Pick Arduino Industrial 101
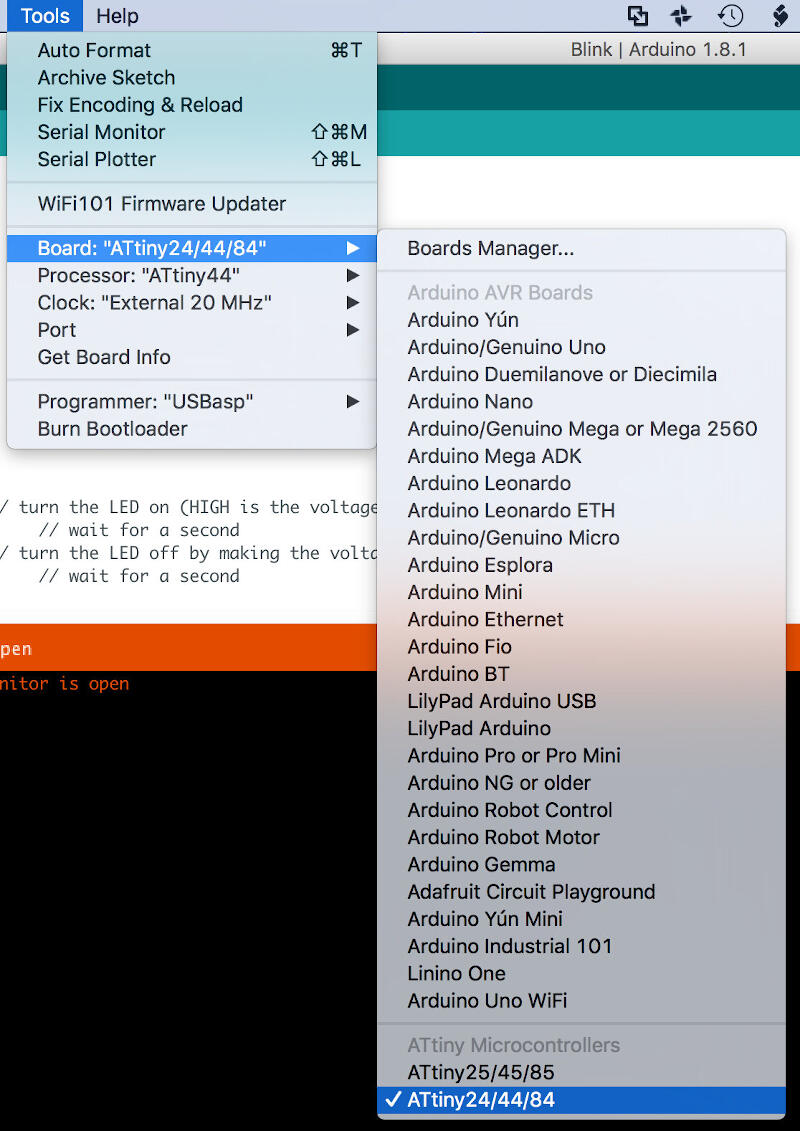 [x=581, y=946]
